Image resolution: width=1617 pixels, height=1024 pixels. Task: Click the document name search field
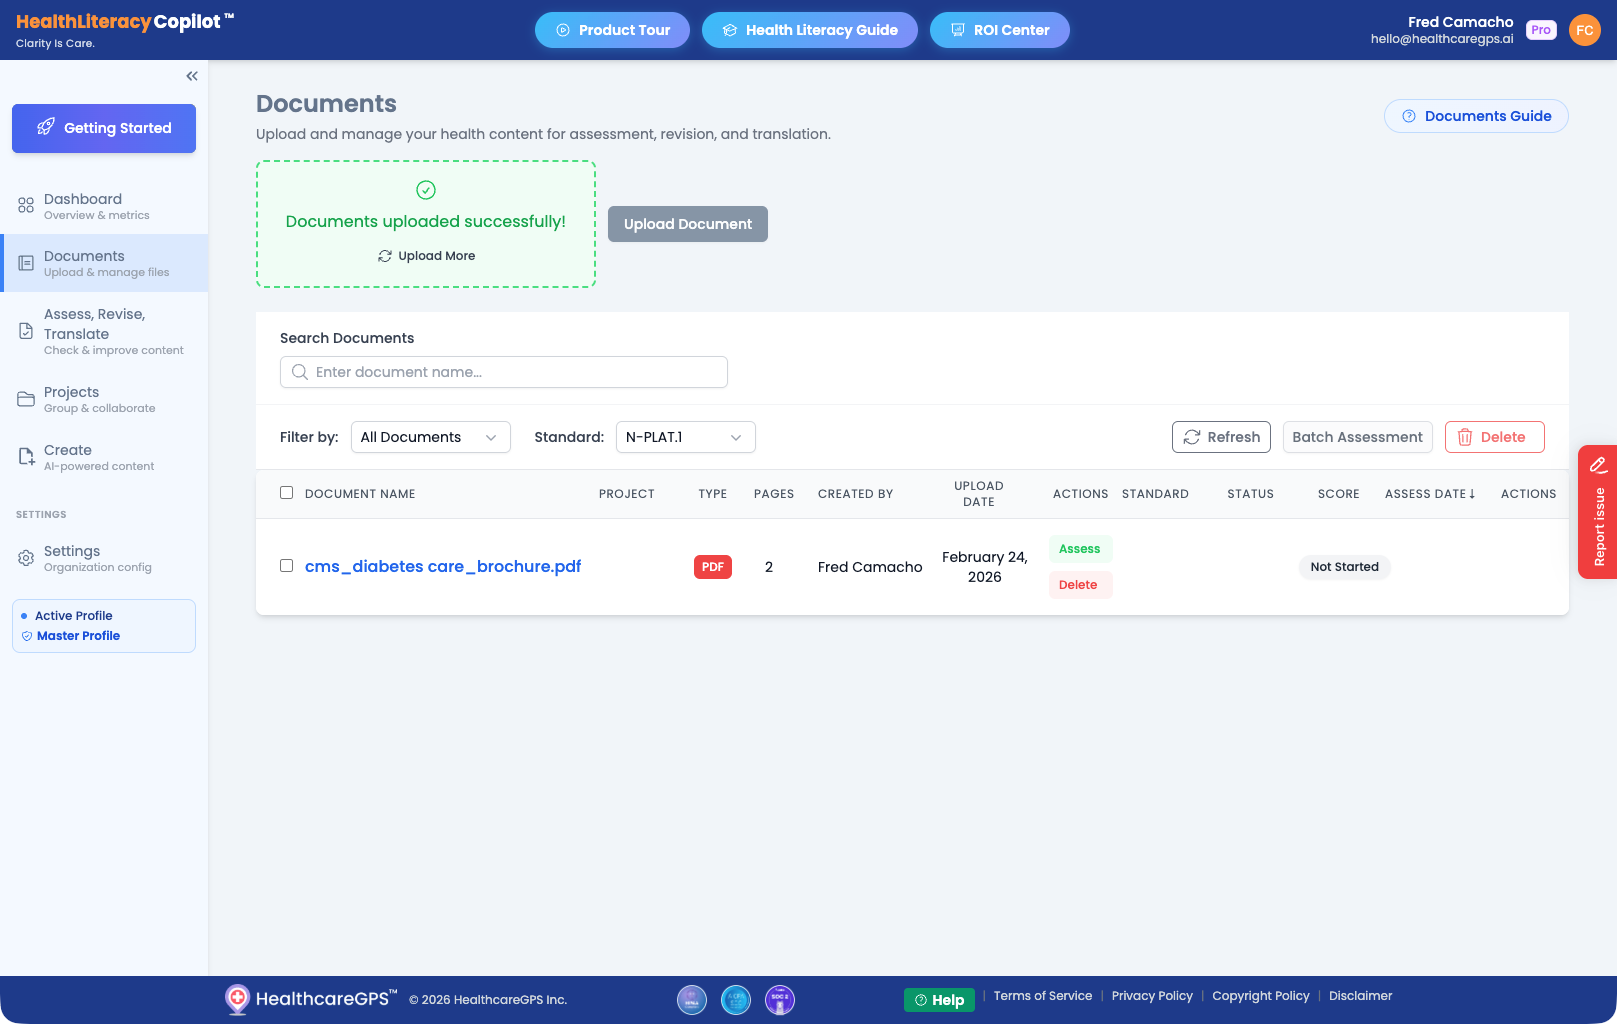(x=503, y=371)
